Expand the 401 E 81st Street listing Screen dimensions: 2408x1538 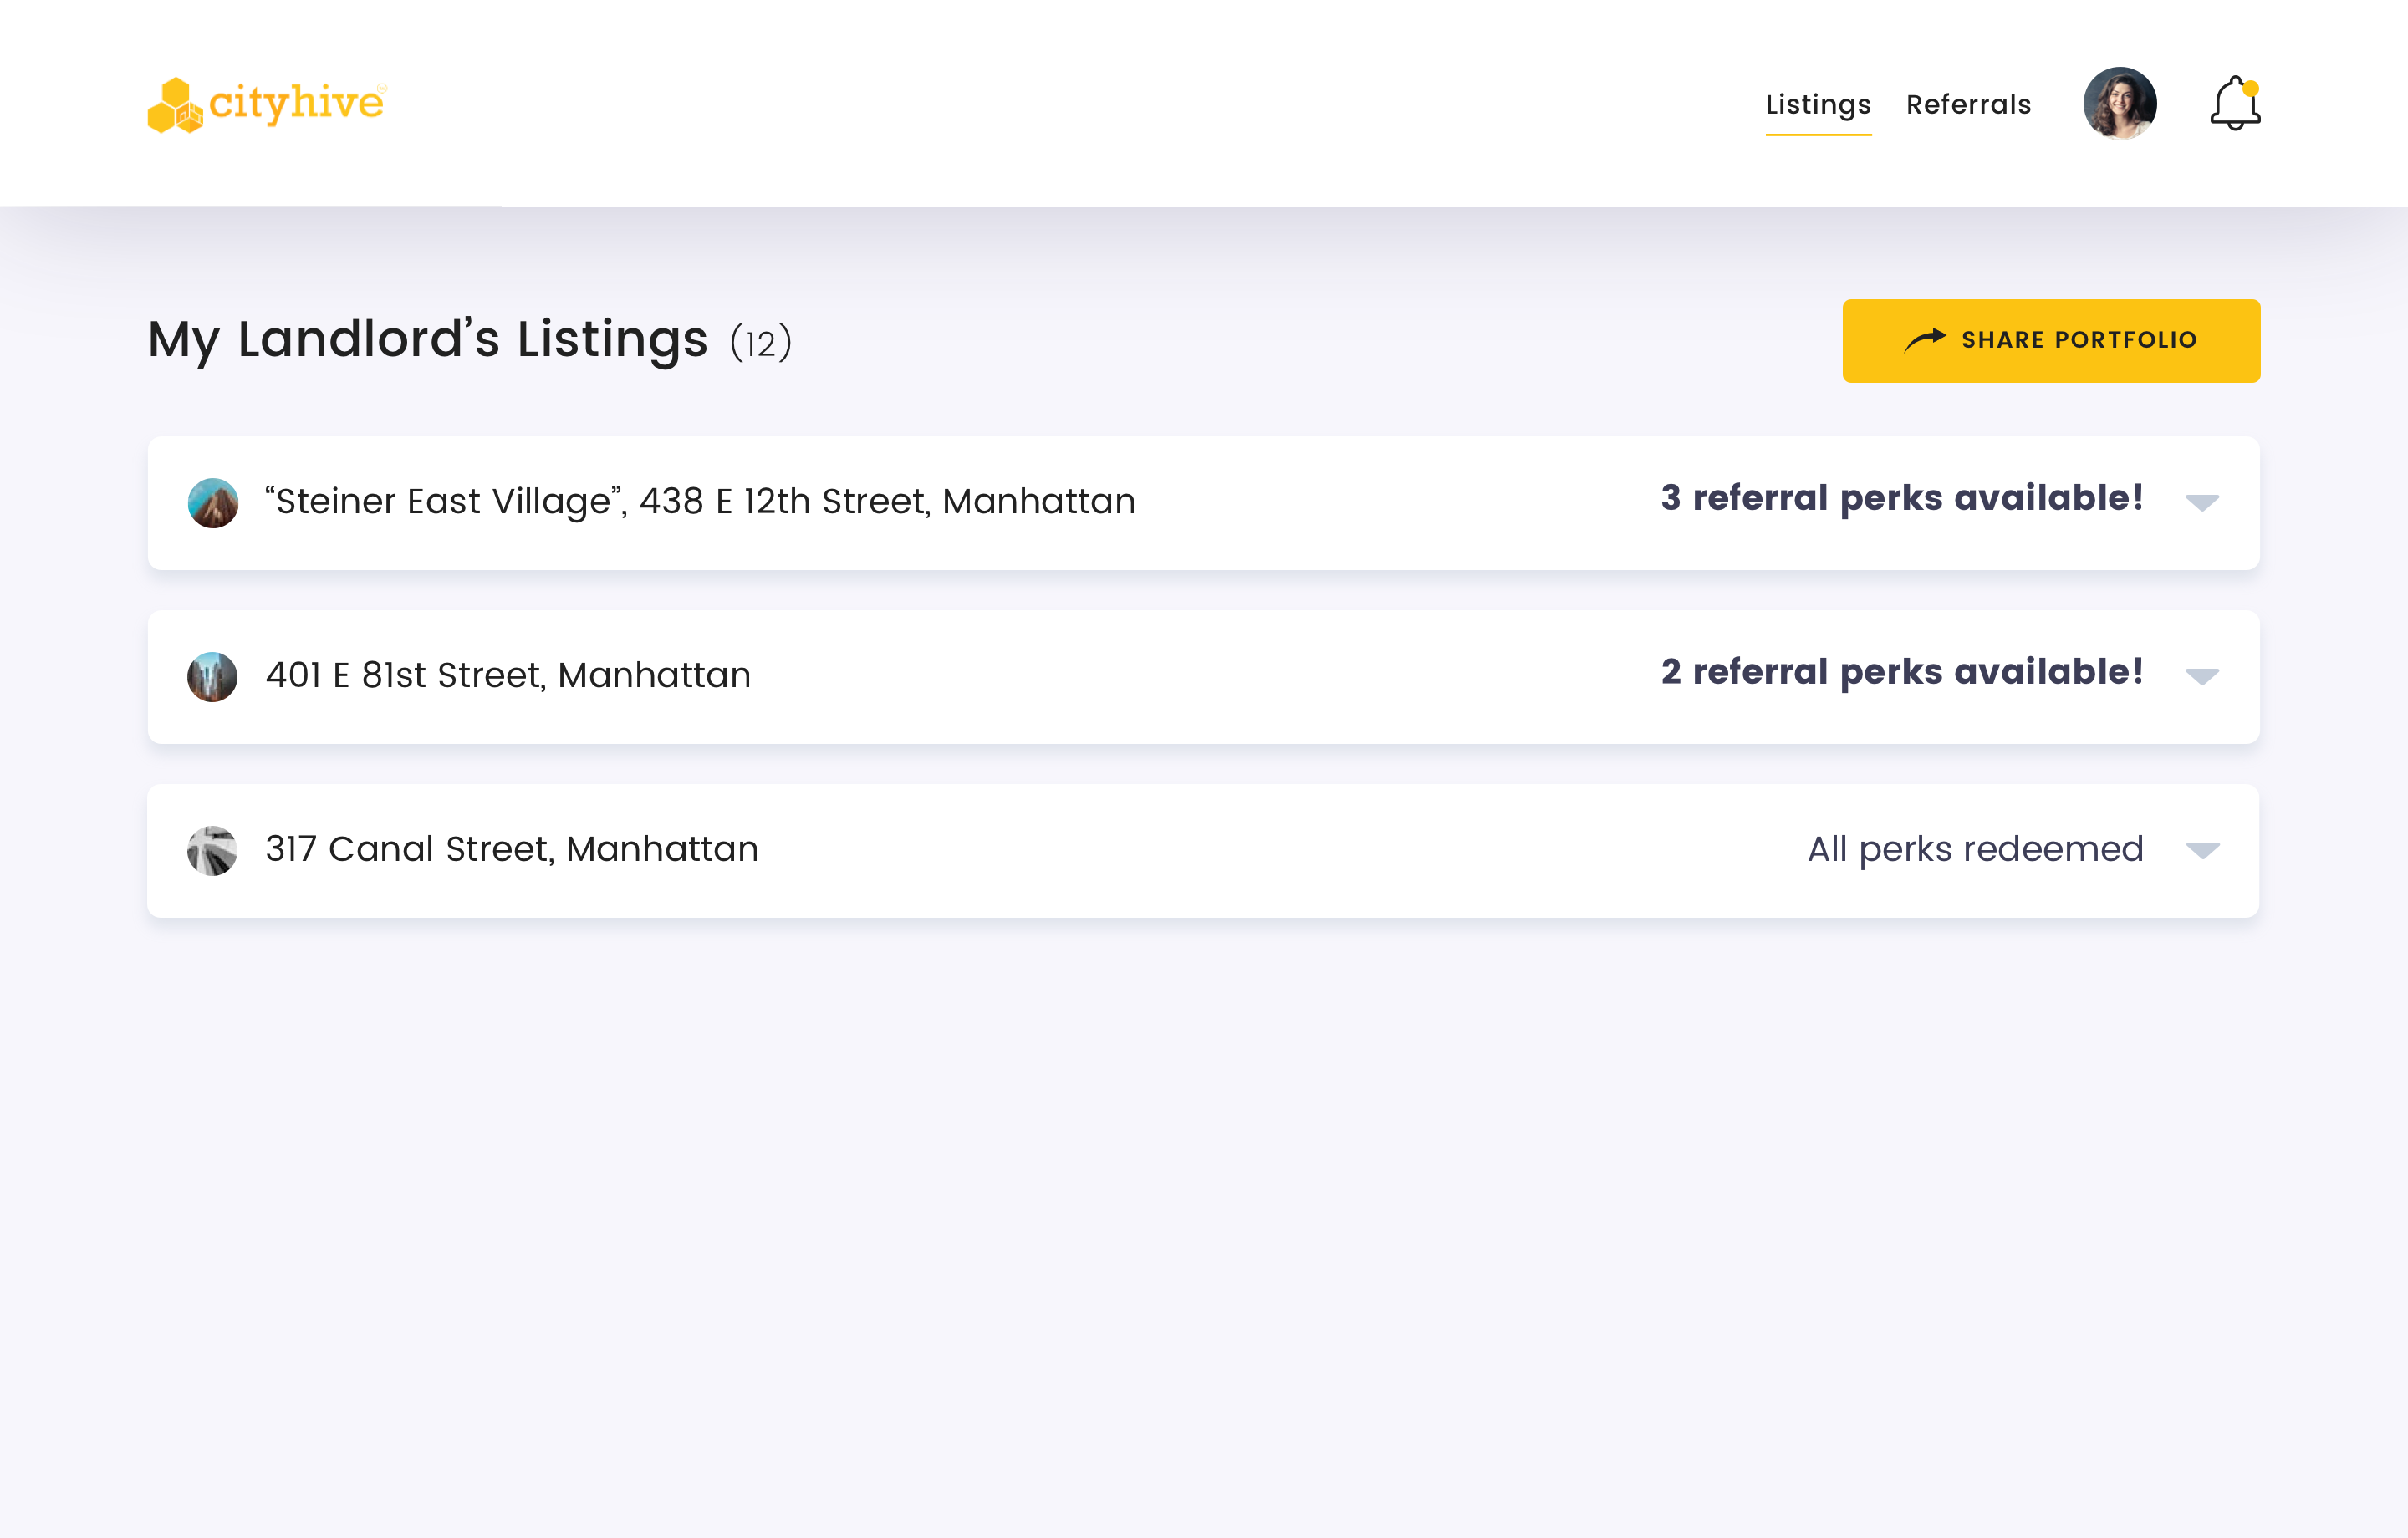click(2202, 676)
